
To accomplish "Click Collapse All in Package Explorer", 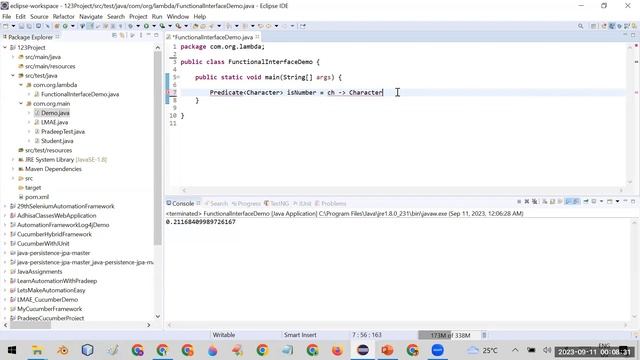I will point(114,36).
